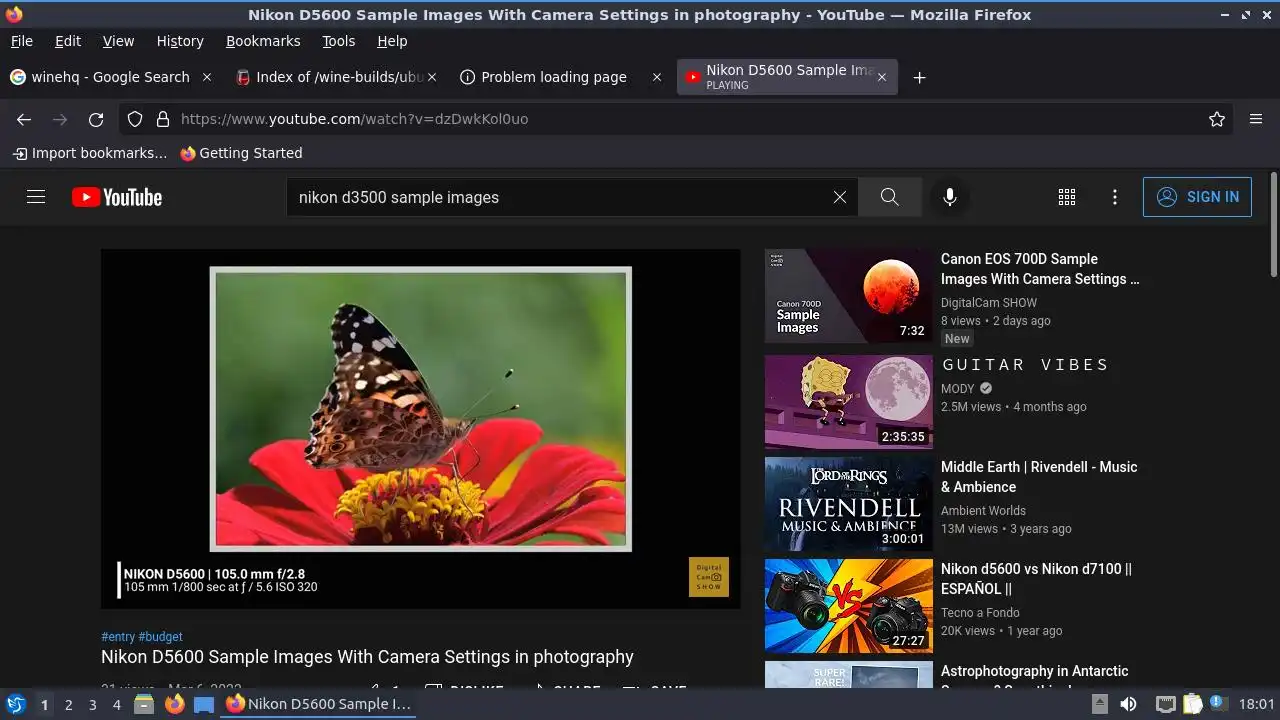The width and height of the screenshot is (1280, 720).
Task: Open Firefox tracking protection shield
Action: [x=135, y=119]
